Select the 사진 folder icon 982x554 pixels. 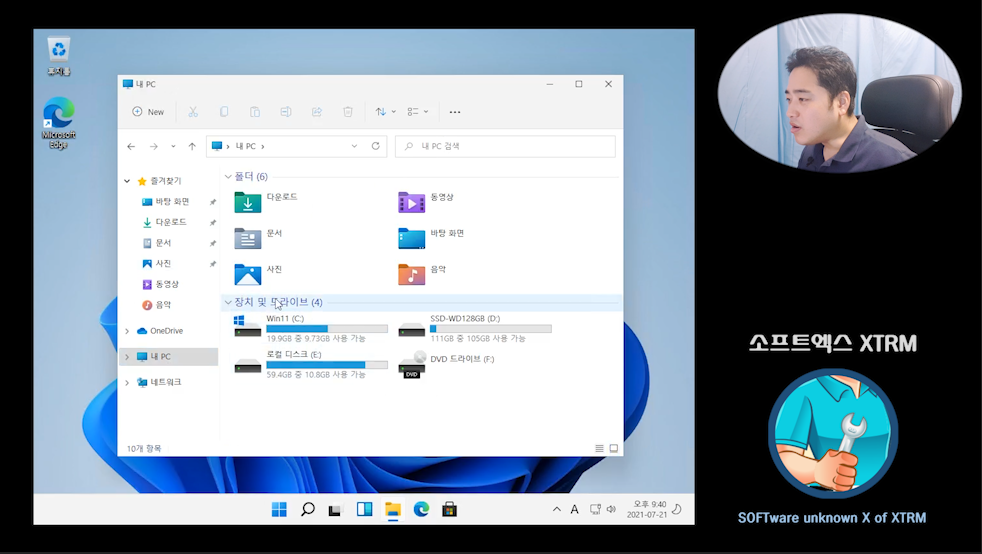[x=247, y=274]
